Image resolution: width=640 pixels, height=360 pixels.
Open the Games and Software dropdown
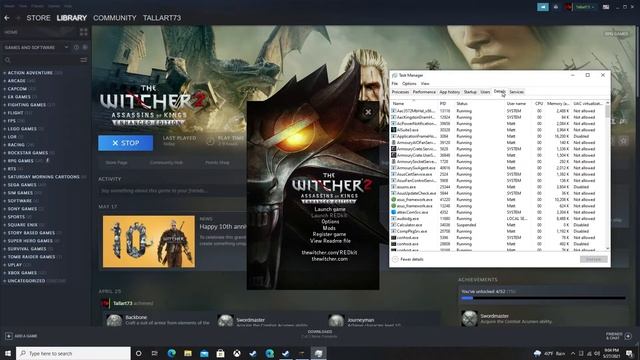(x=36, y=47)
